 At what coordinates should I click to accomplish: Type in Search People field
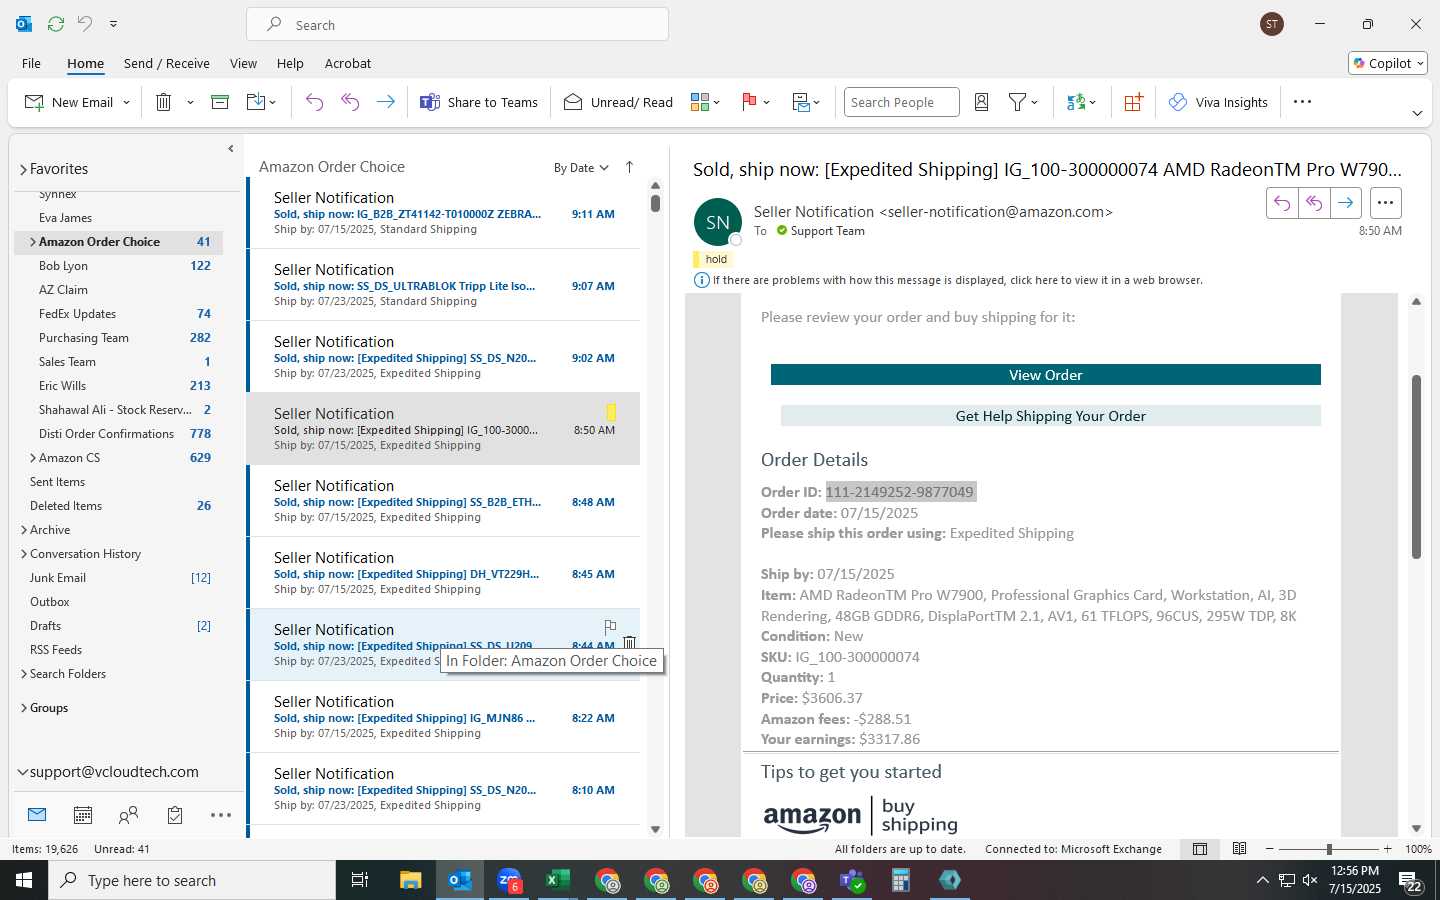901,102
